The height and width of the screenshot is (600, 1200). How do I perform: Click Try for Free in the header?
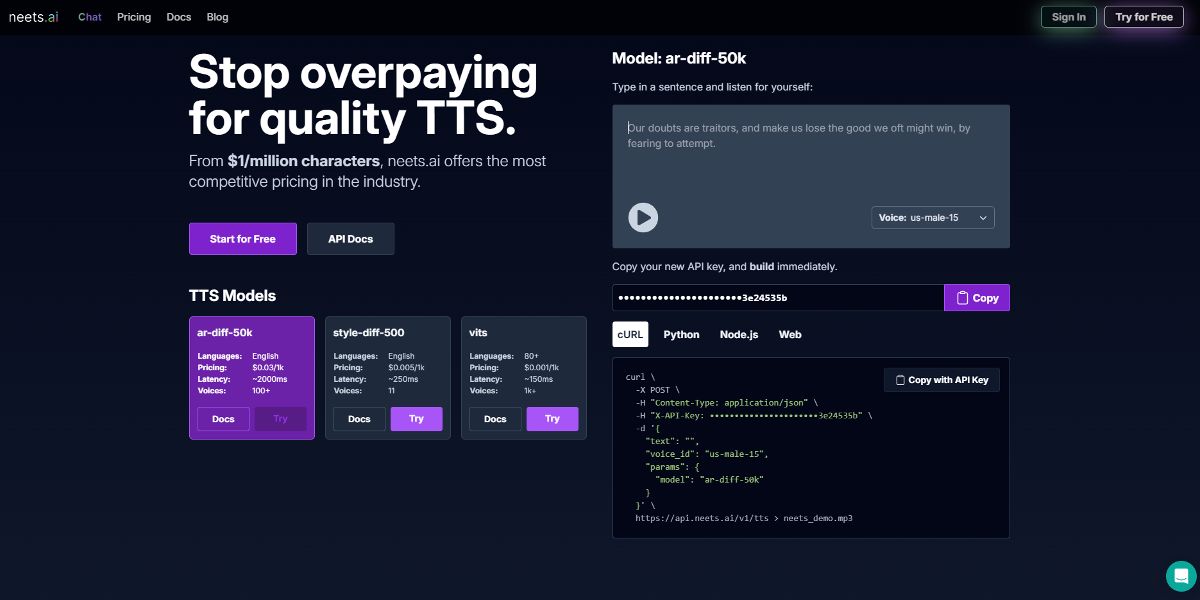(1143, 17)
